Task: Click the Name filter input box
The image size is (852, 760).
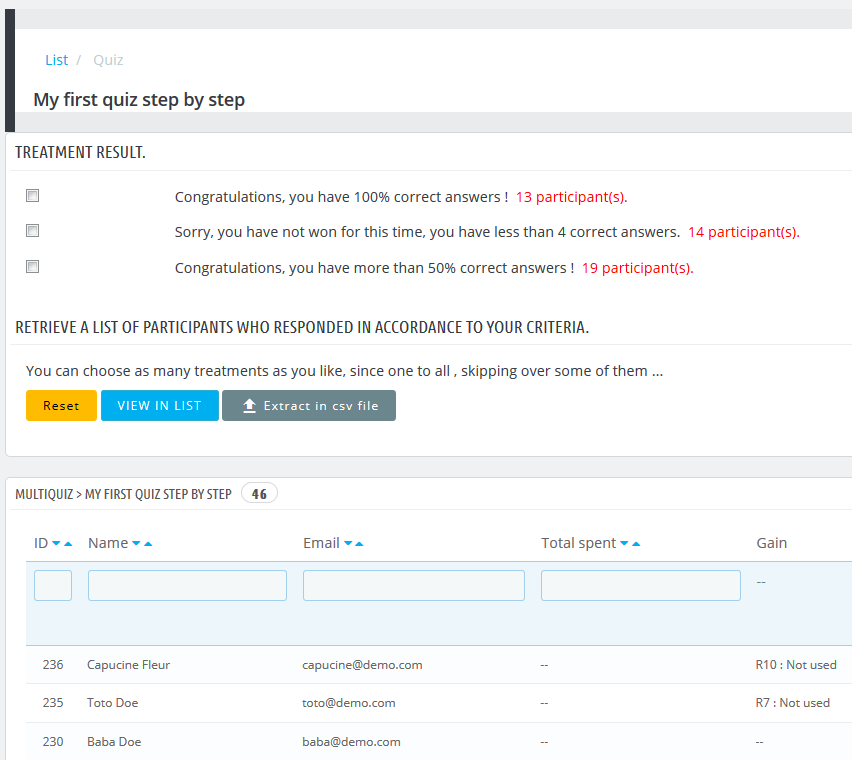Action: 187,585
